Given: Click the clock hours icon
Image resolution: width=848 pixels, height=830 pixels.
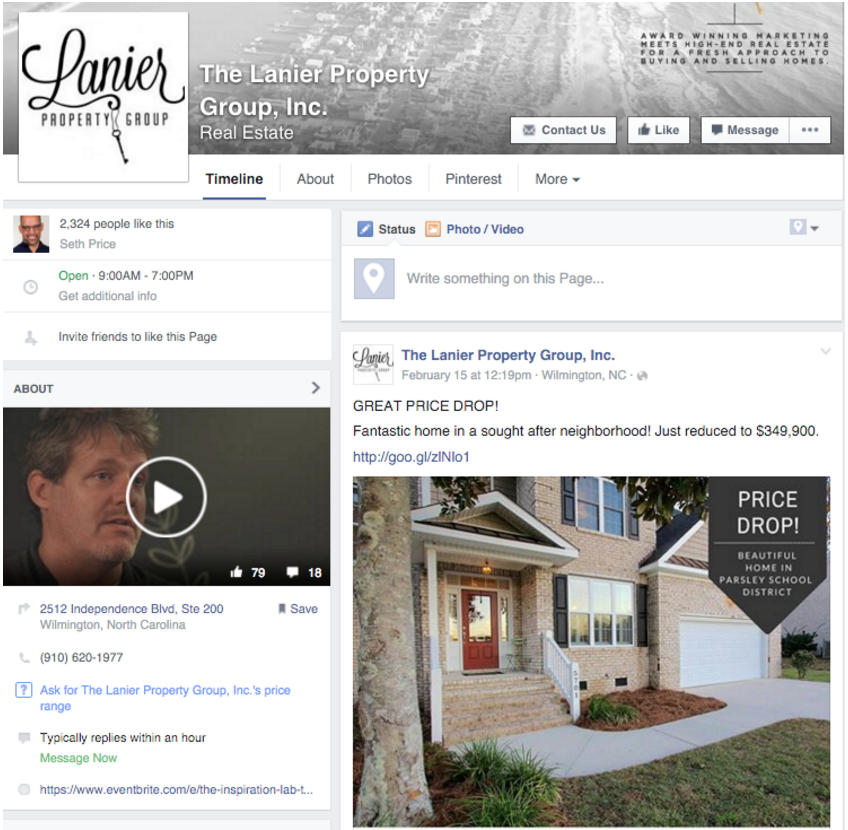Looking at the screenshot, I should click(x=31, y=287).
